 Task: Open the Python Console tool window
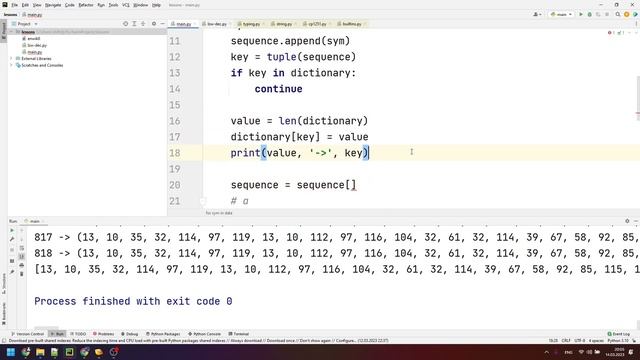(x=204, y=334)
